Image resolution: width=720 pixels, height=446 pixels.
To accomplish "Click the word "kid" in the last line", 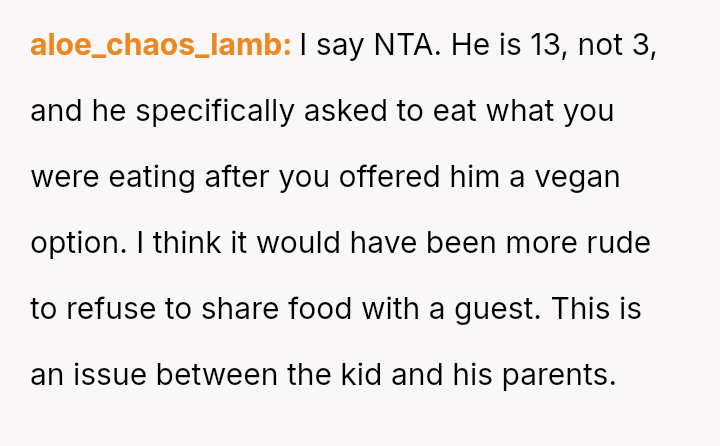I will (x=361, y=374).
